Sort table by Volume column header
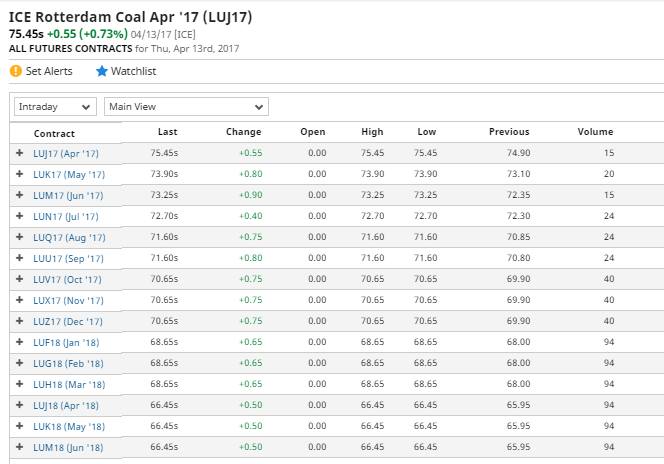 click(x=595, y=132)
